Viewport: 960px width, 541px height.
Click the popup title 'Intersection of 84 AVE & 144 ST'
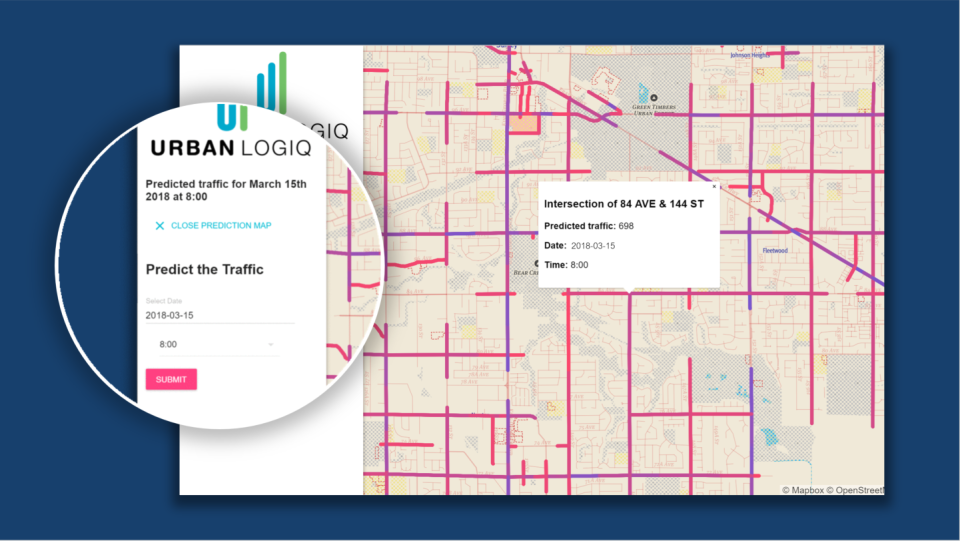click(624, 204)
